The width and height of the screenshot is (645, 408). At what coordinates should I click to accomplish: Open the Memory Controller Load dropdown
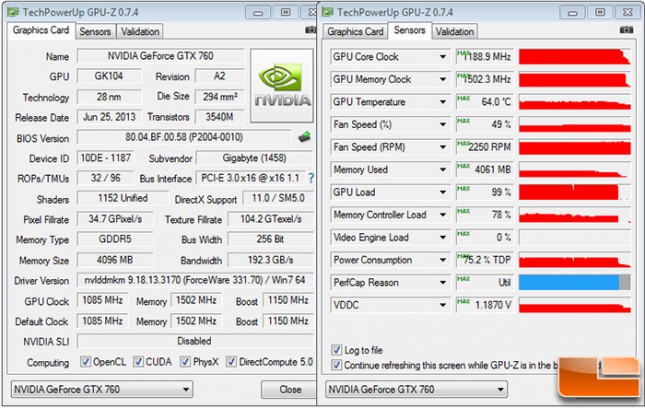click(443, 215)
